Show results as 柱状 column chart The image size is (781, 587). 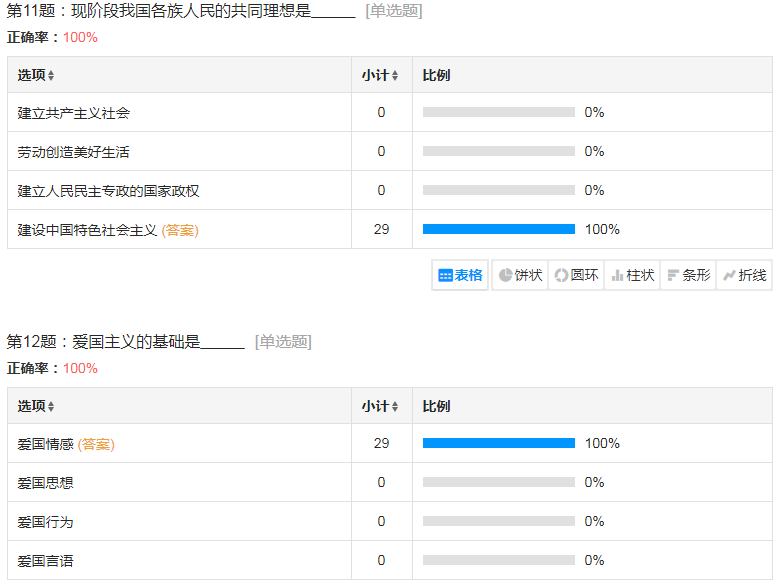(x=632, y=275)
